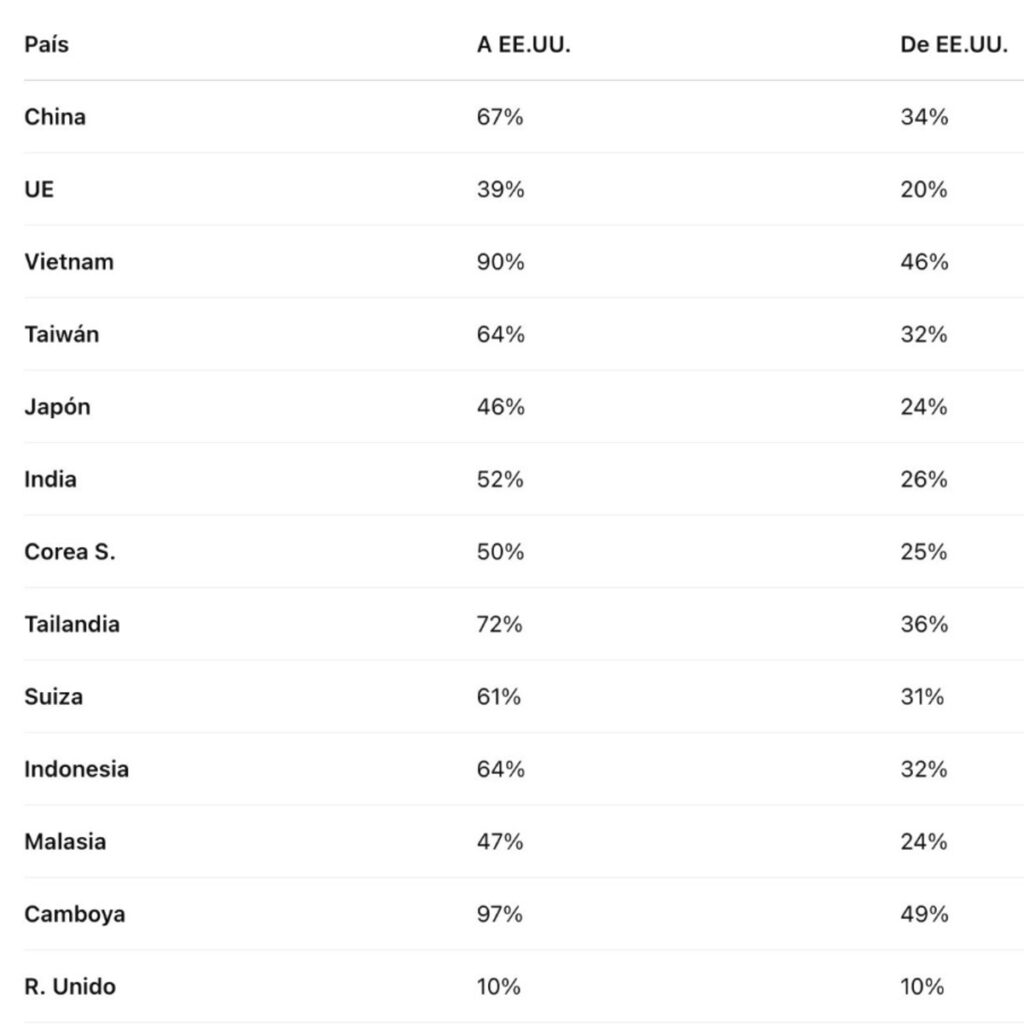This screenshot has height=1024, width=1024.
Task: Click the Suiza country name
Action: 54,697
